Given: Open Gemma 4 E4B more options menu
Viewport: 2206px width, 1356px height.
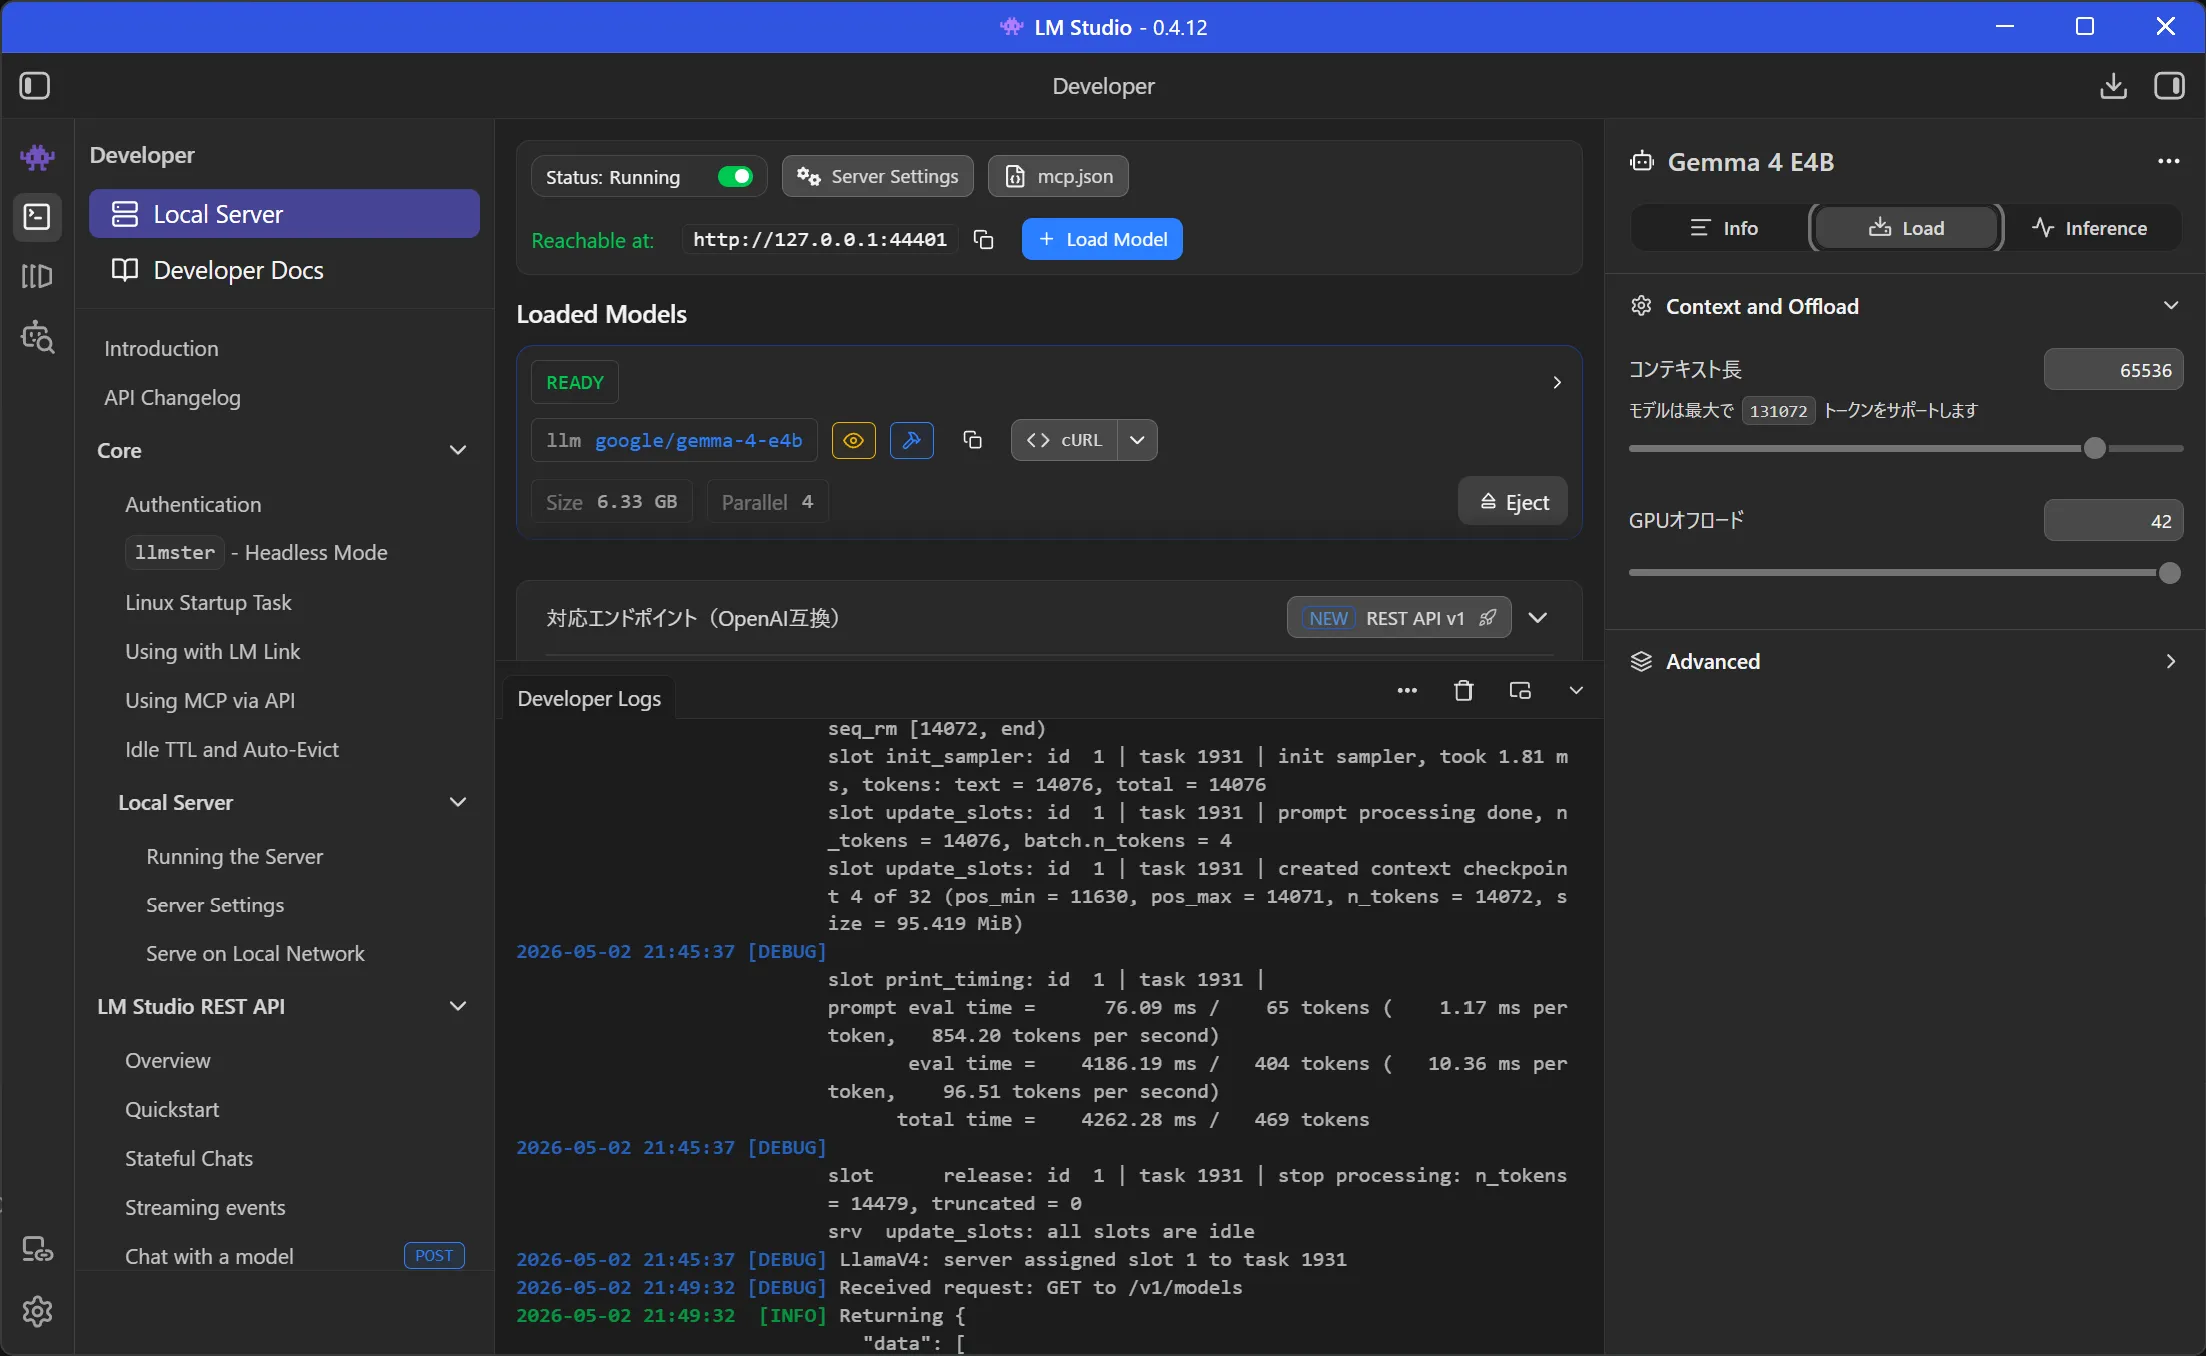Looking at the screenshot, I should click(2168, 161).
